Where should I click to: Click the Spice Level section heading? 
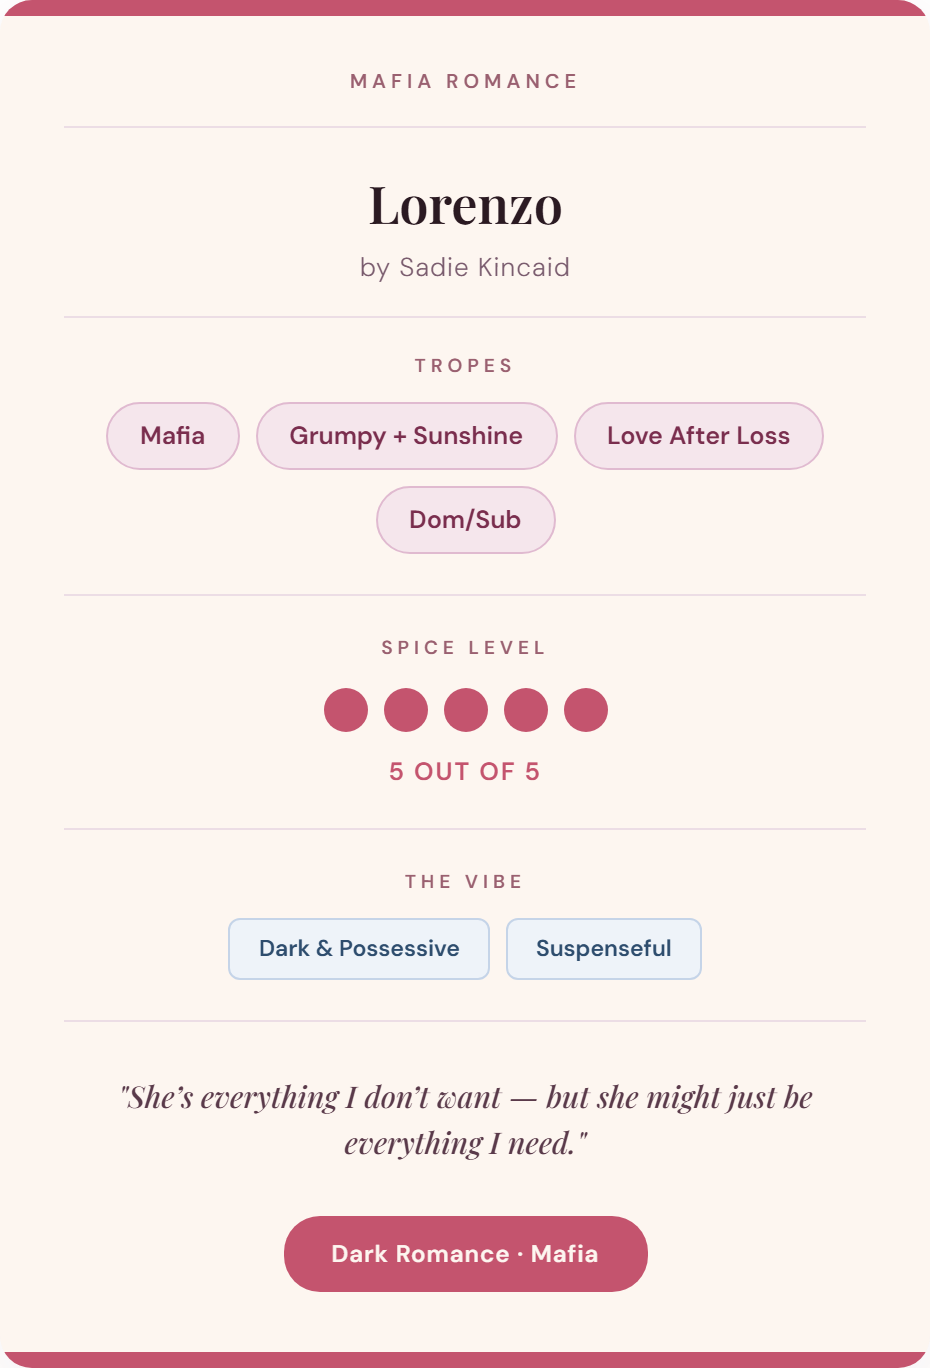pos(465,648)
